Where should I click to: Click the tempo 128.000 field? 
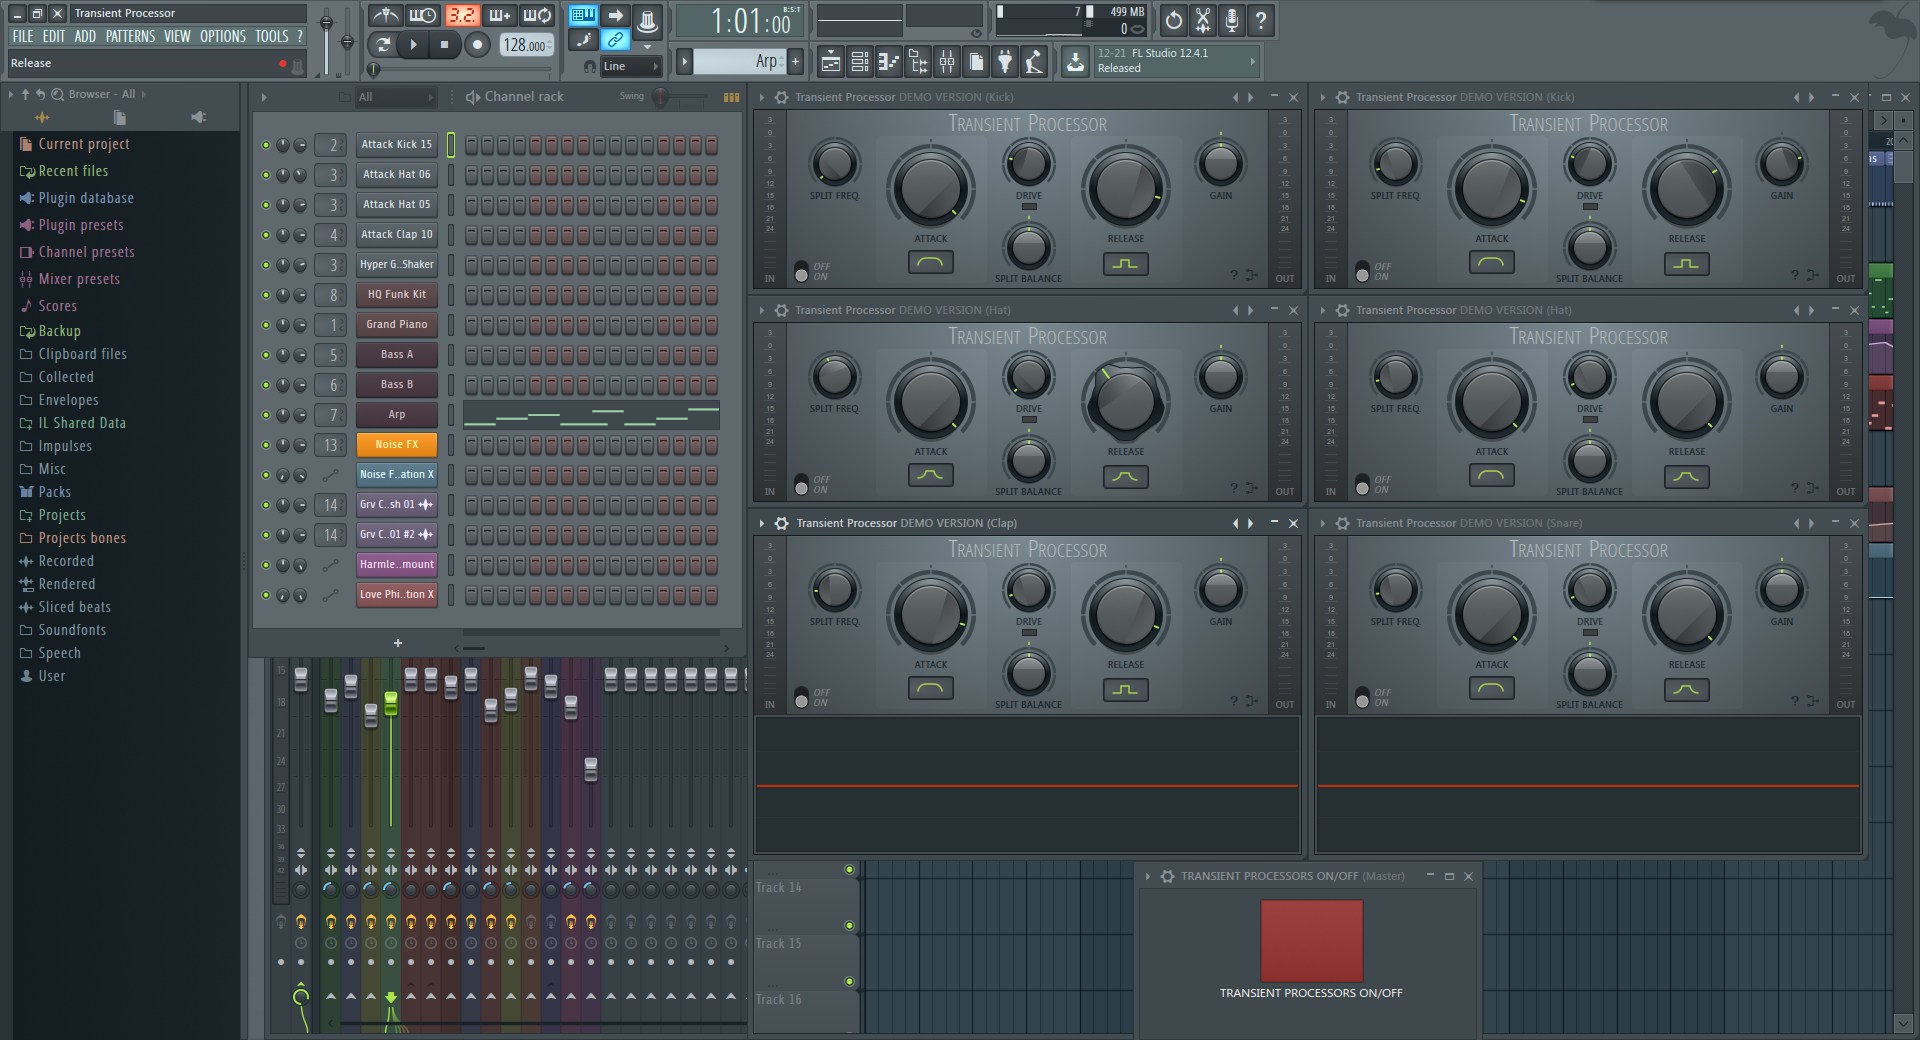click(526, 45)
